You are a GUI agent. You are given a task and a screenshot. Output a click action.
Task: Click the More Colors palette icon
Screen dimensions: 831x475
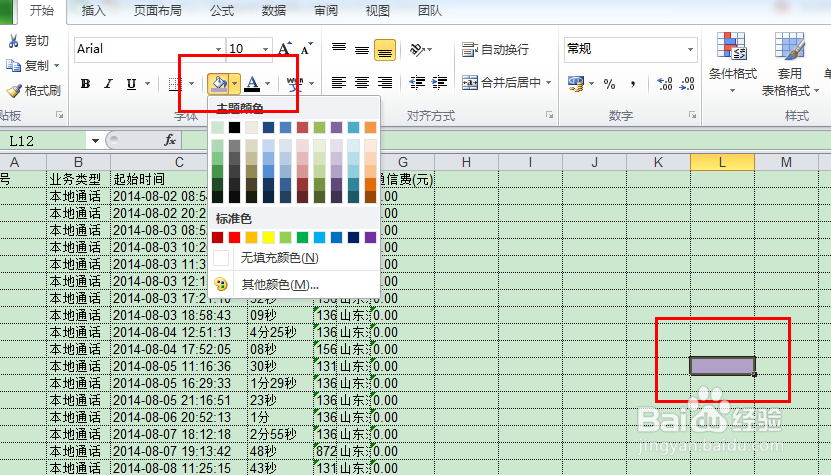coord(221,284)
